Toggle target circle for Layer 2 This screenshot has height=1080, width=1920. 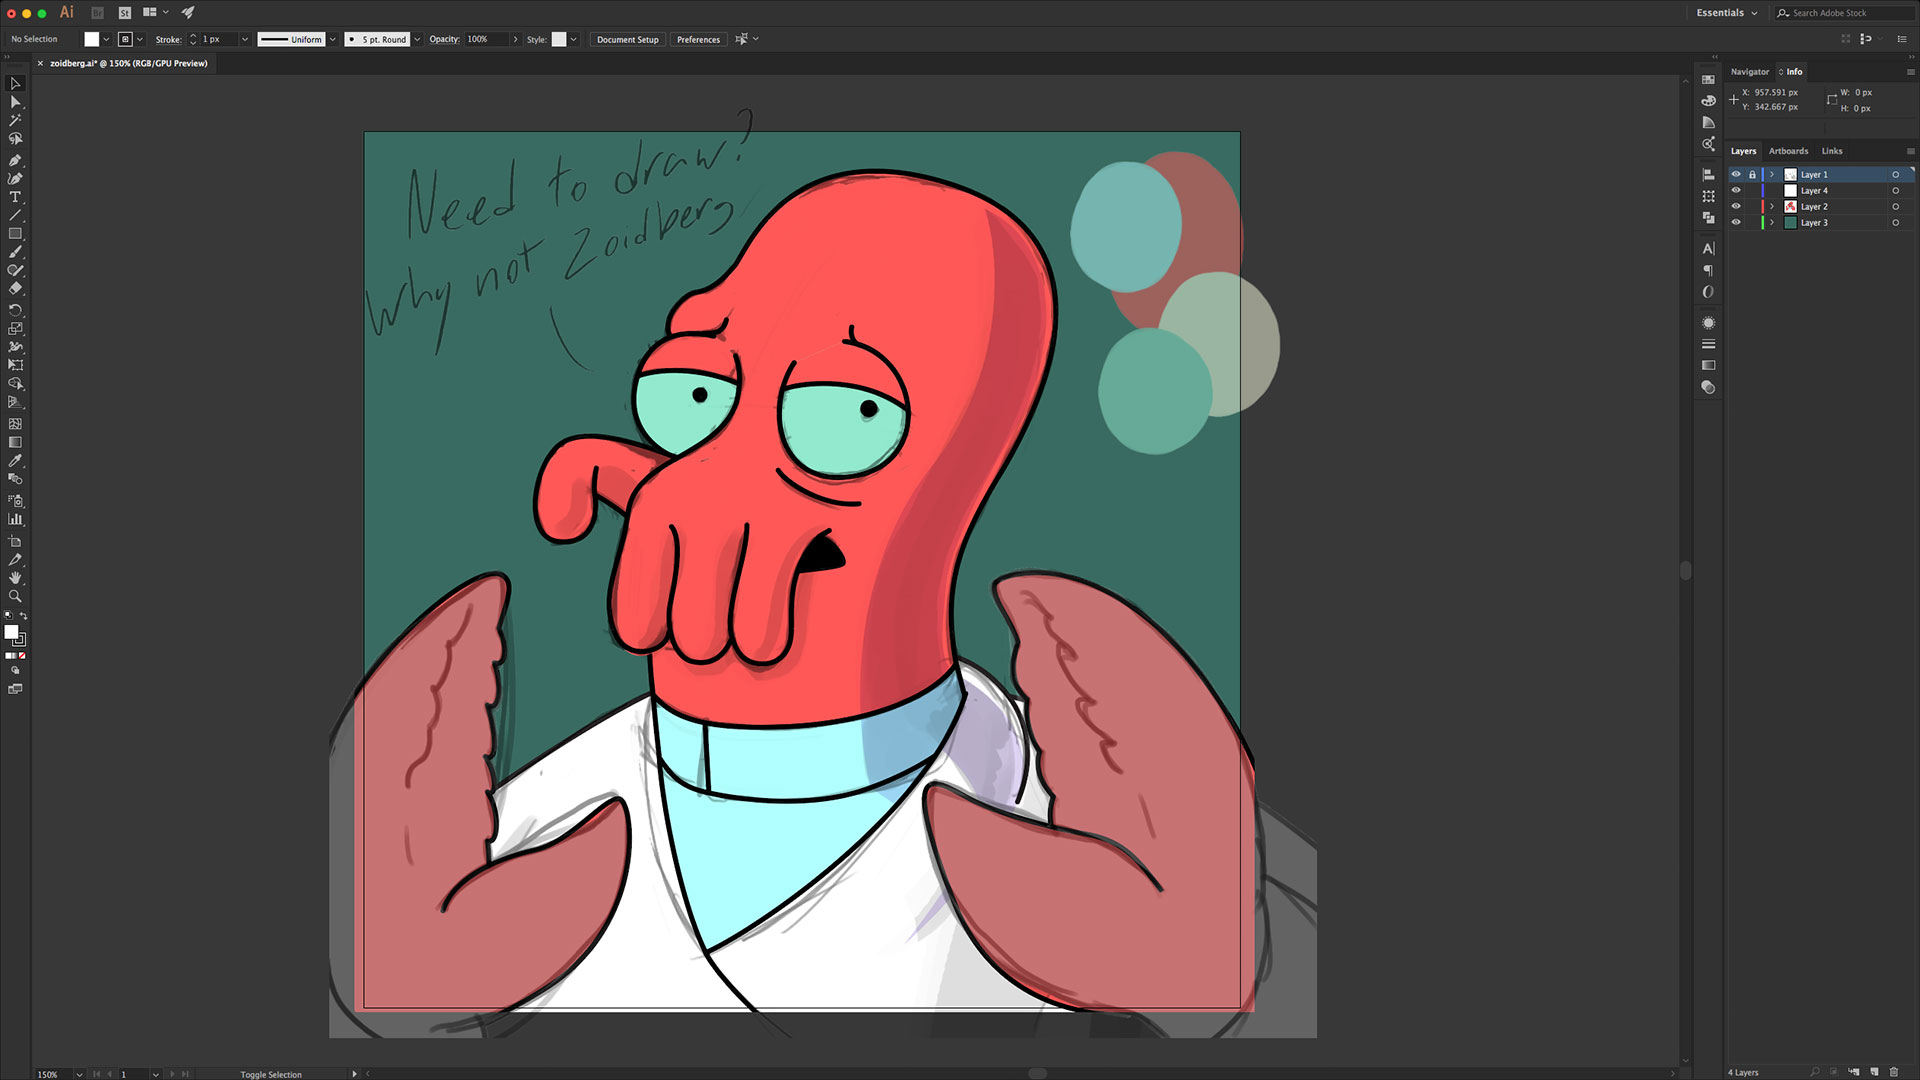[1895, 207]
